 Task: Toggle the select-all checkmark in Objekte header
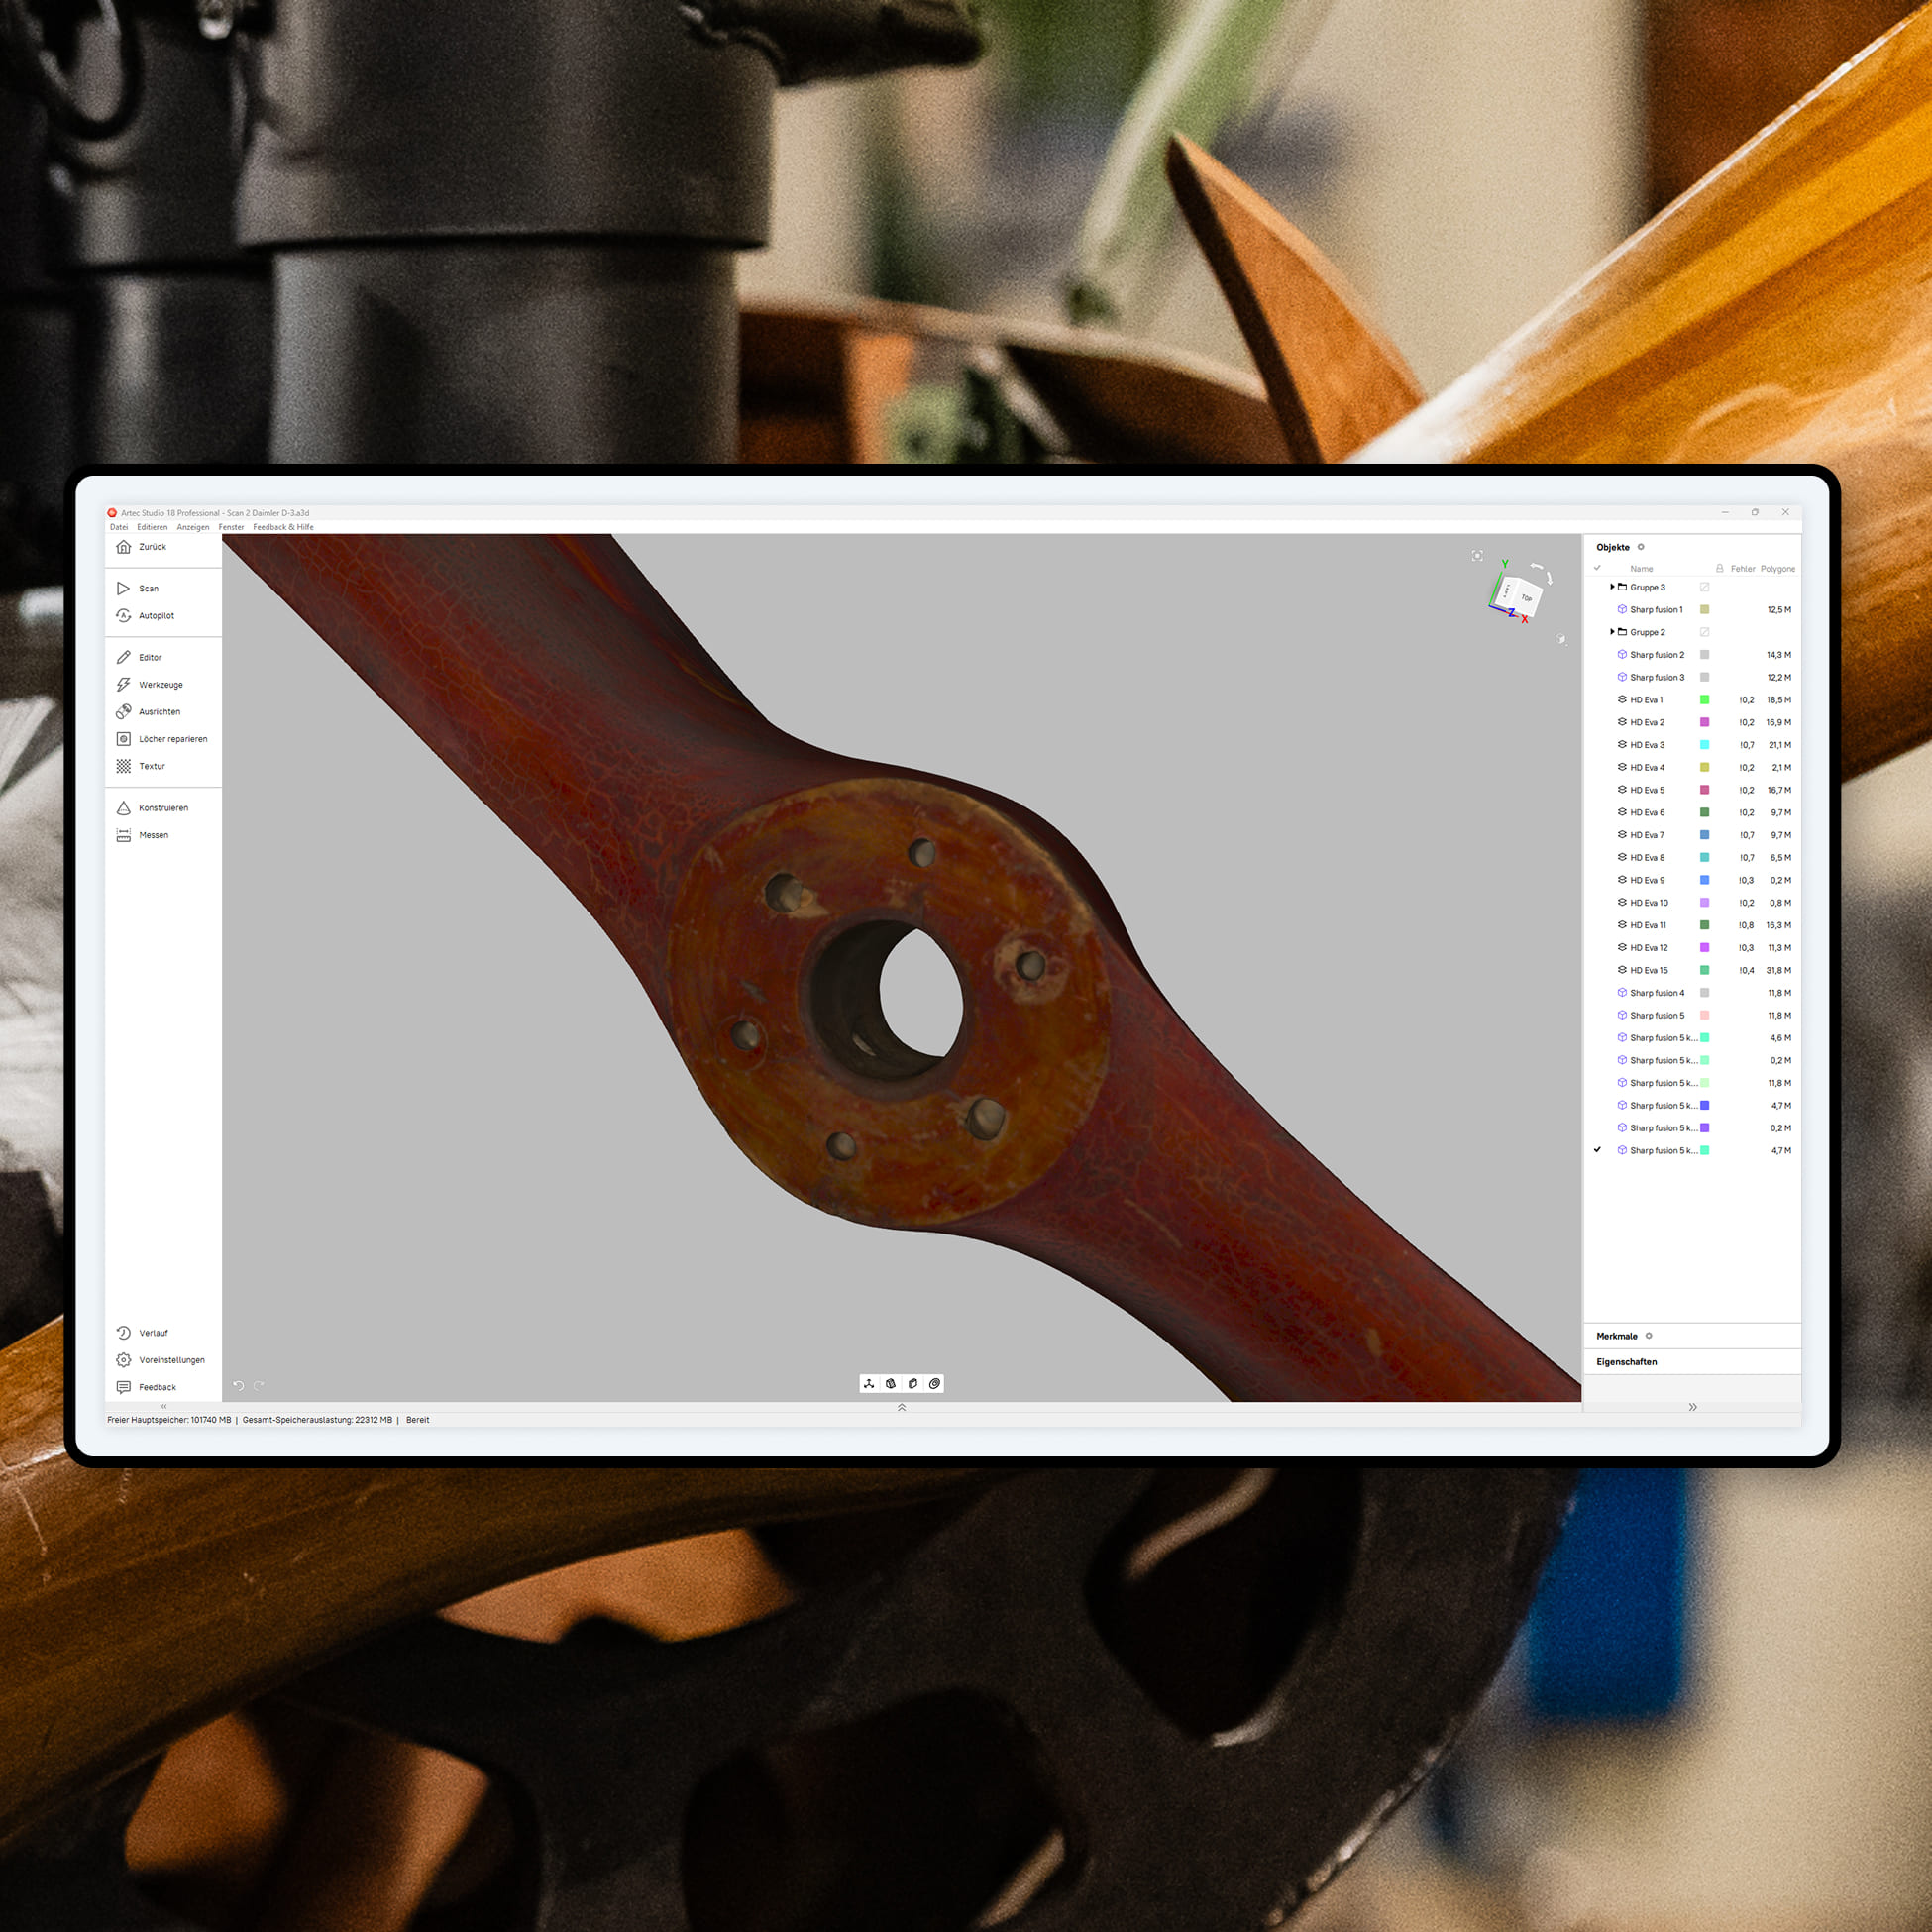1597,568
